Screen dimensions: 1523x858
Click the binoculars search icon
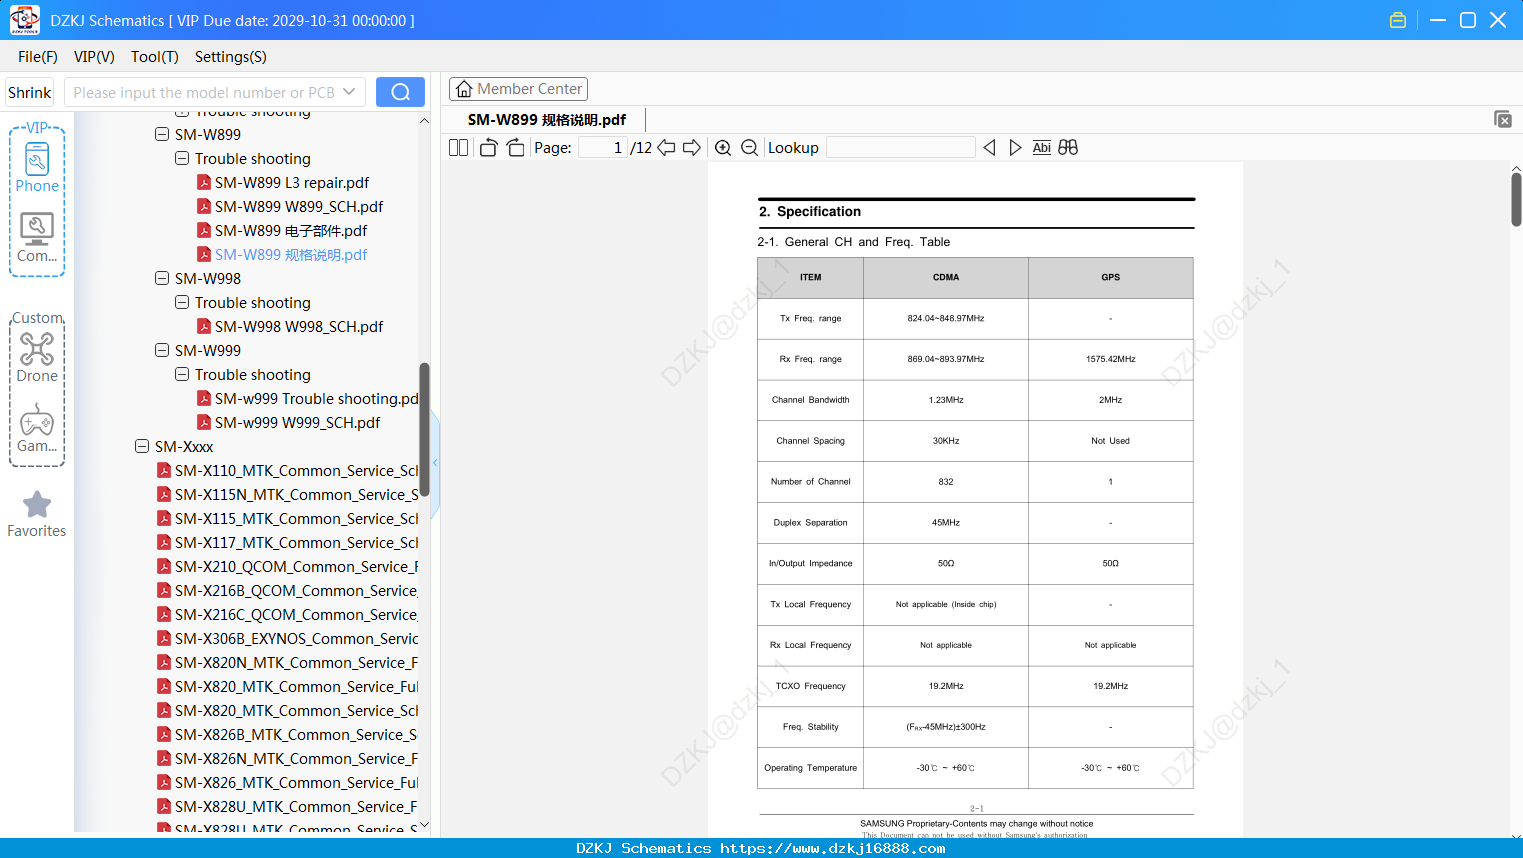click(x=1068, y=148)
